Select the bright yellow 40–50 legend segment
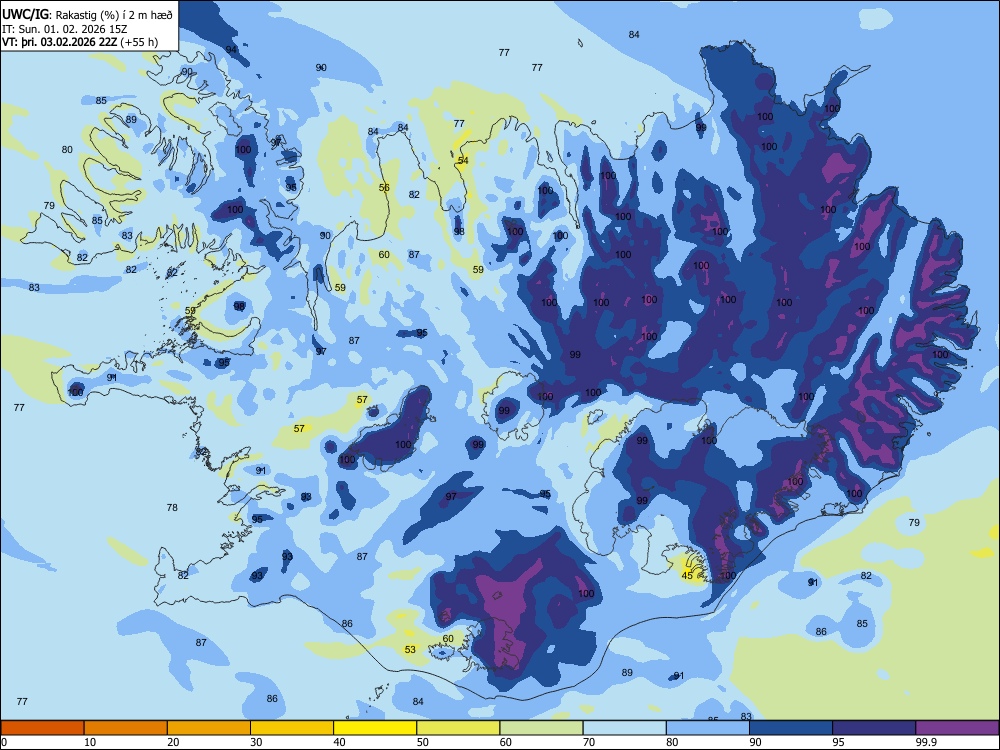The height and width of the screenshot is (750, 1000). [375, 728]
